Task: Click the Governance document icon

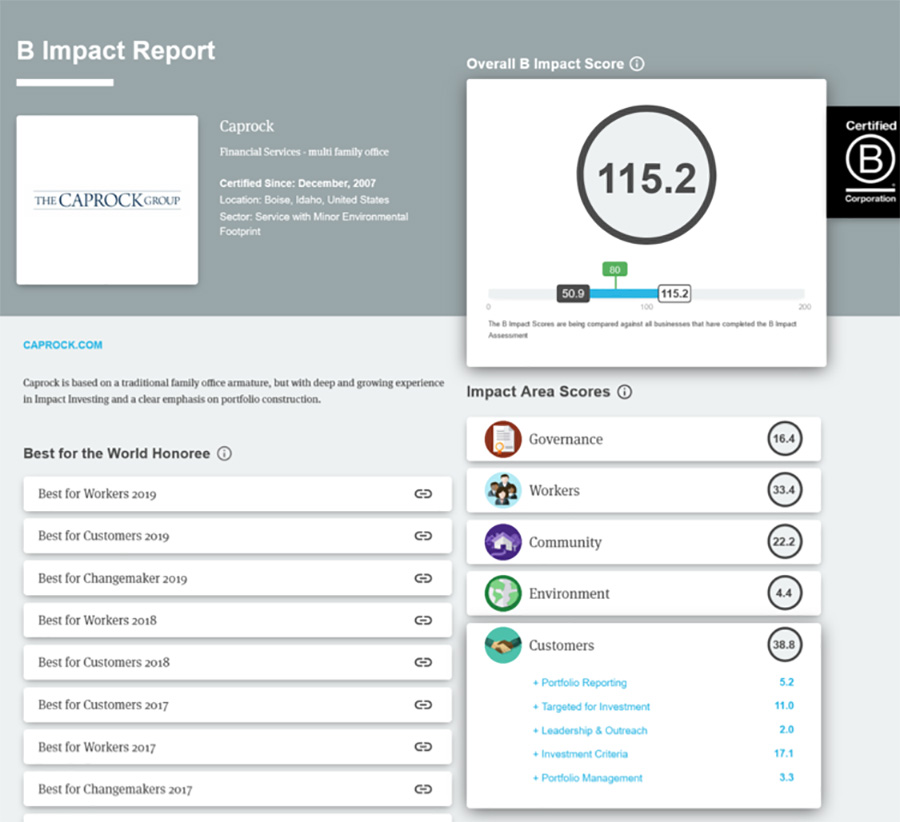Action: coord(503,439)
